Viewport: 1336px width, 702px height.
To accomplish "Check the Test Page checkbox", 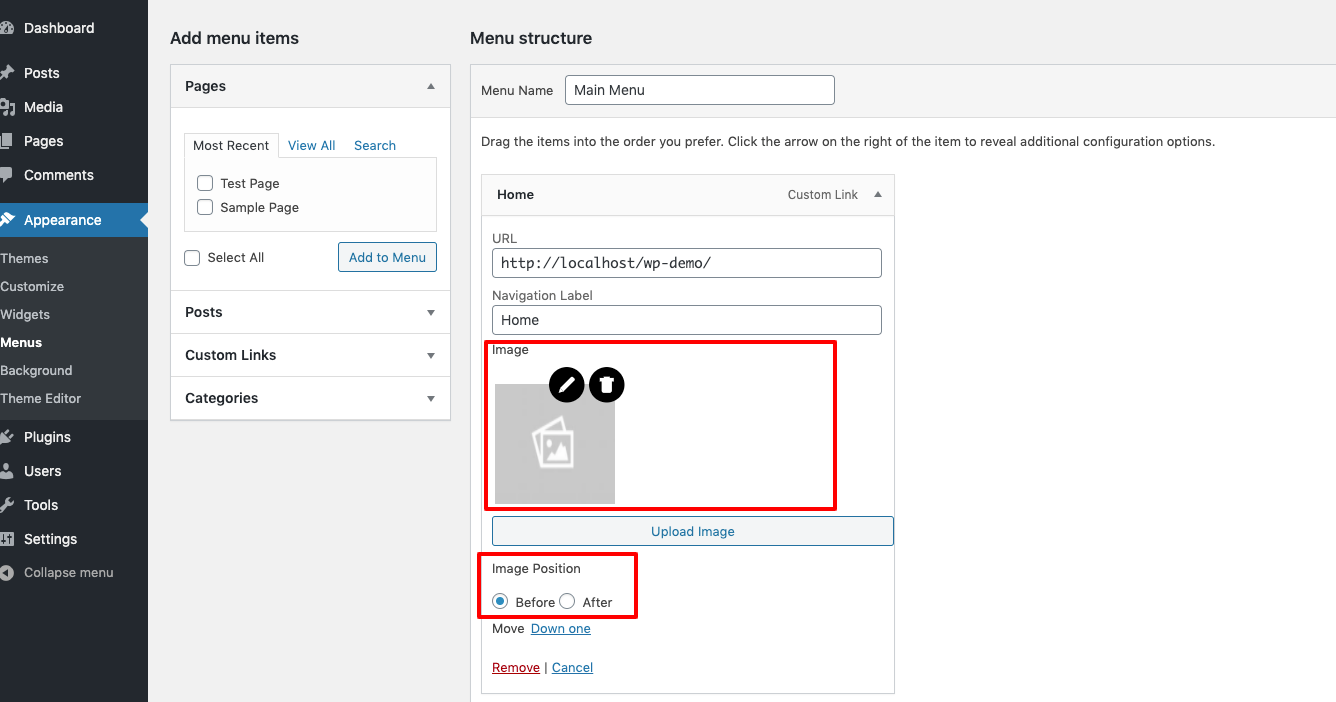I will (205, 183).
